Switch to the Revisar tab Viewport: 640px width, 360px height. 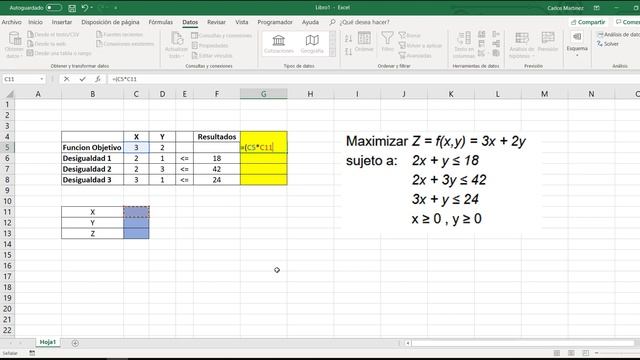[216, 22]
